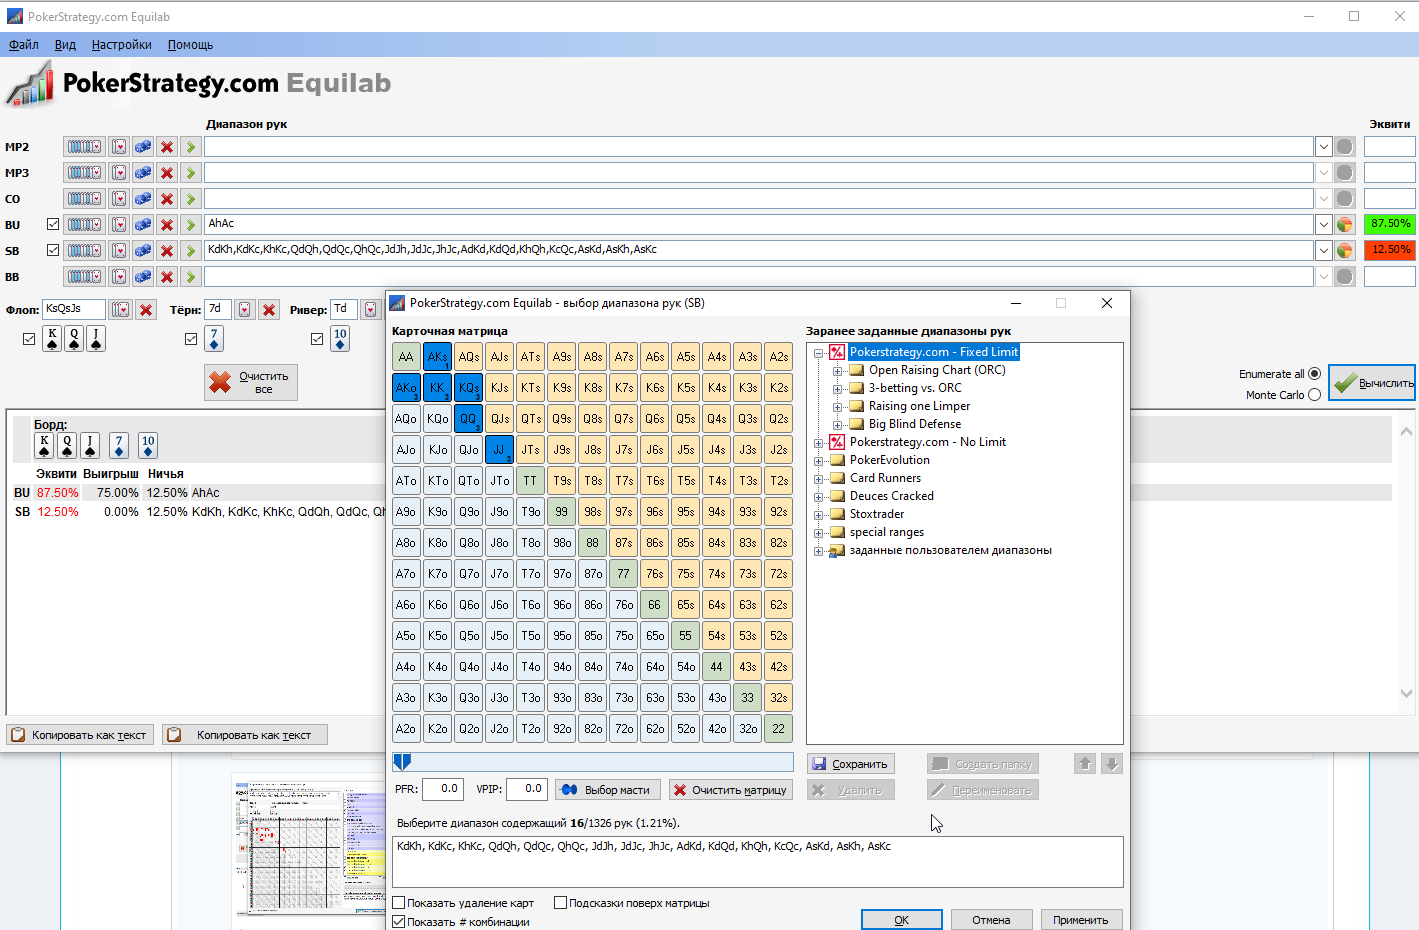Select the AKs cell in matrix
Viewport: 1419px width, 930px height.
(437, 357)
